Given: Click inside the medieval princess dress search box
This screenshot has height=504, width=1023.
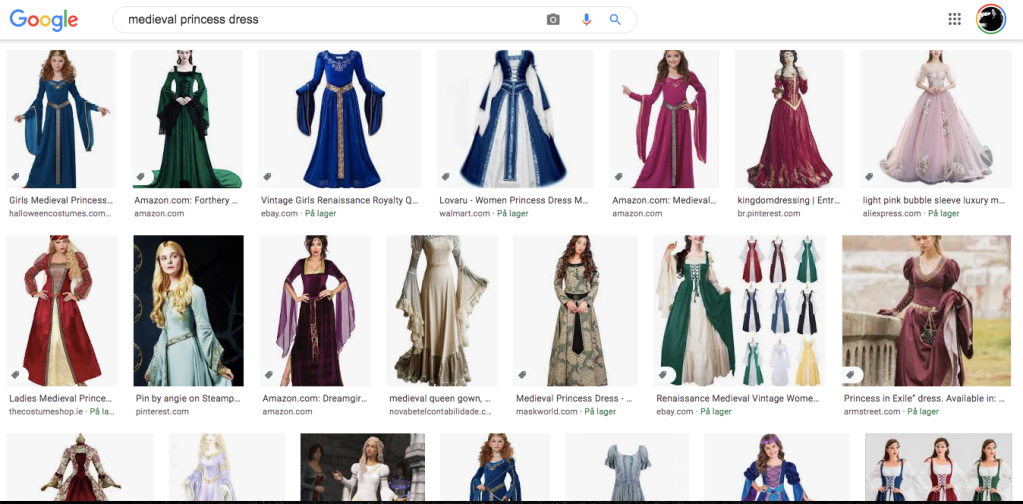Looking at the screenshot, I should [330, 20].
